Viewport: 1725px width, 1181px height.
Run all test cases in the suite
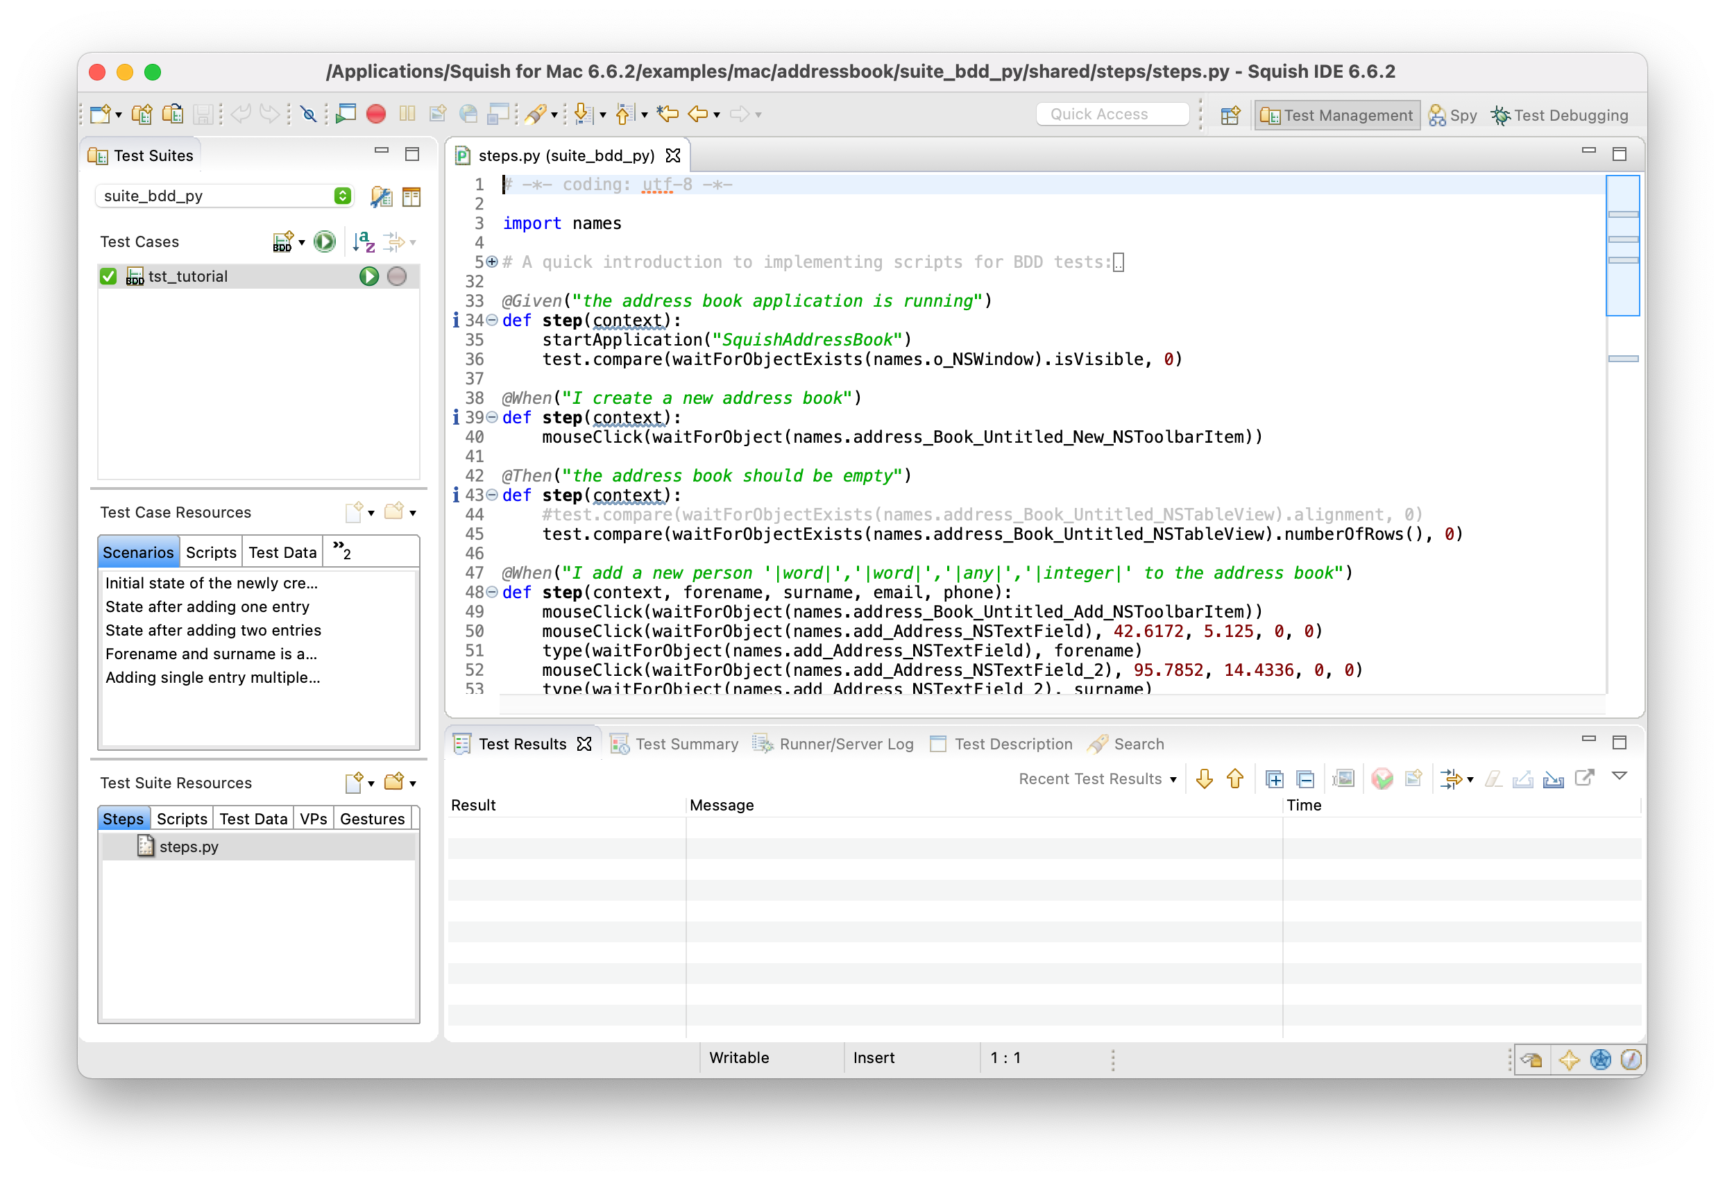(x=324, y=242)
